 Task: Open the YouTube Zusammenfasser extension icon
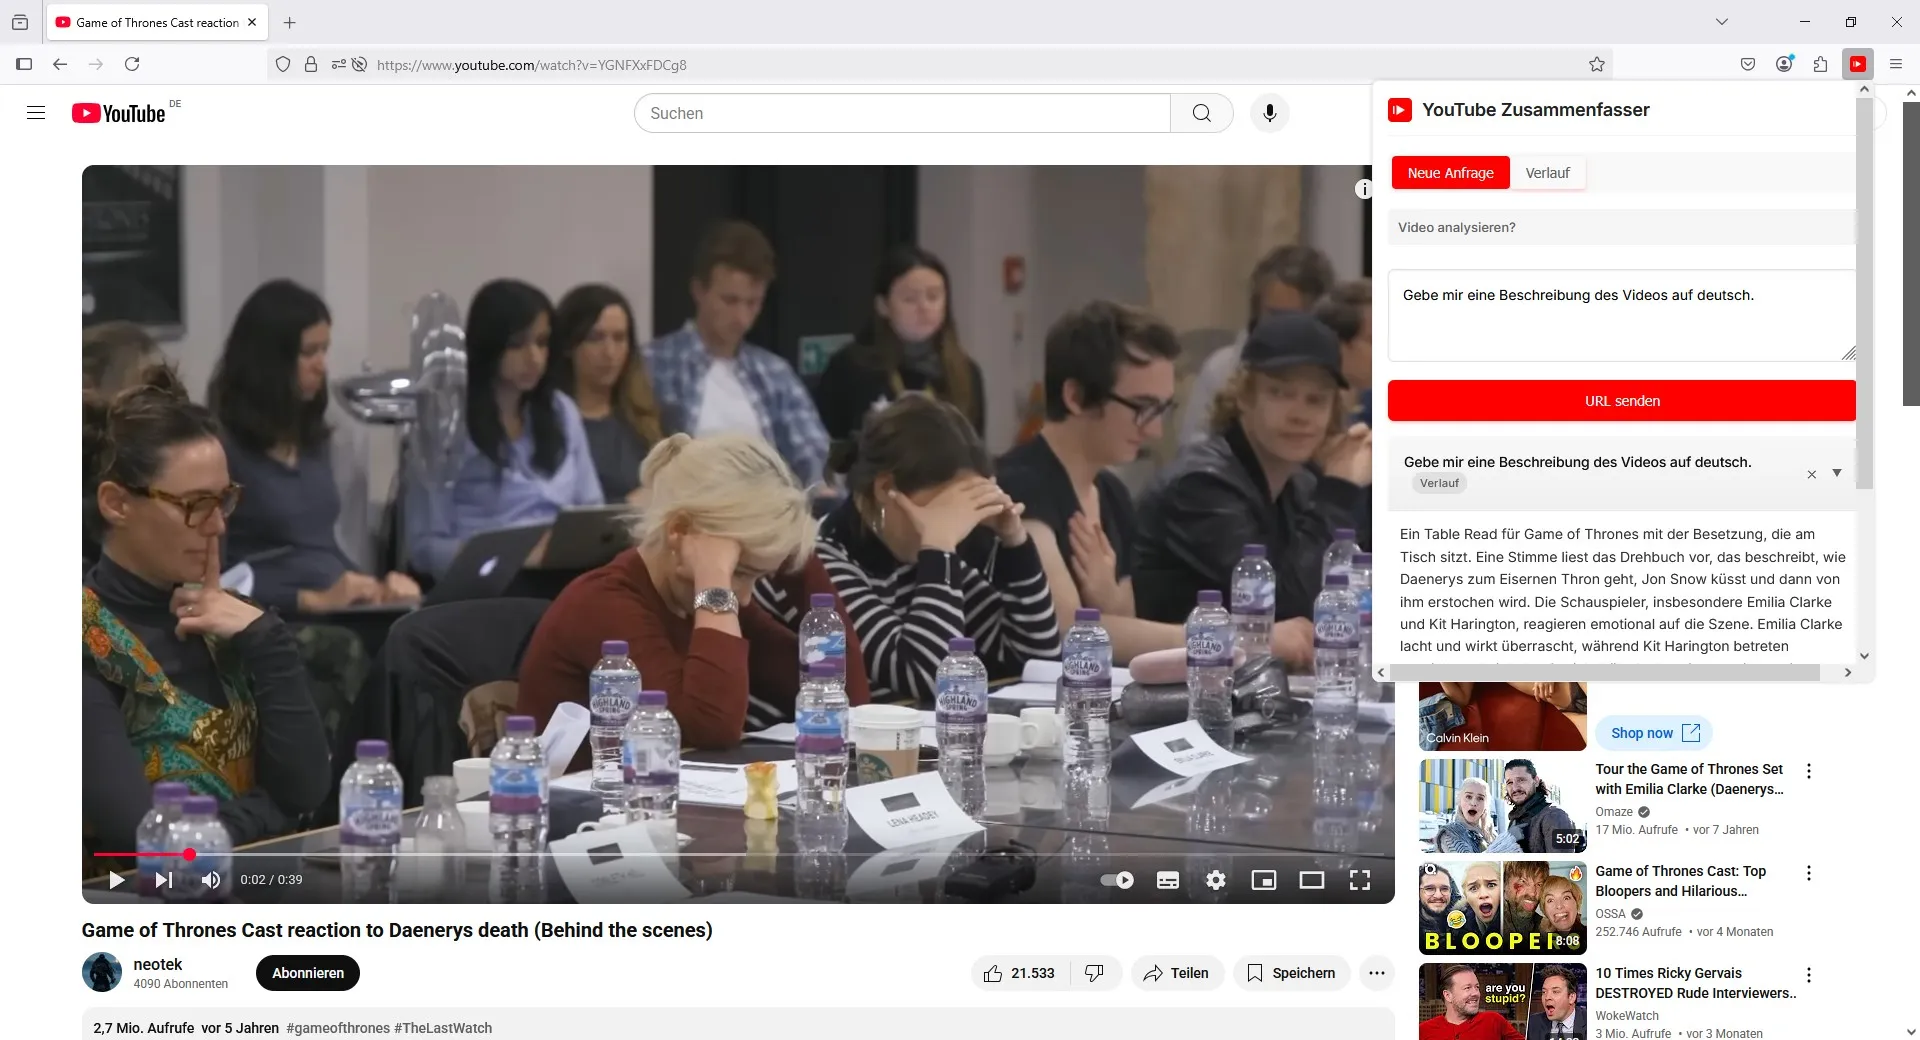click(x=1858, y=64)
